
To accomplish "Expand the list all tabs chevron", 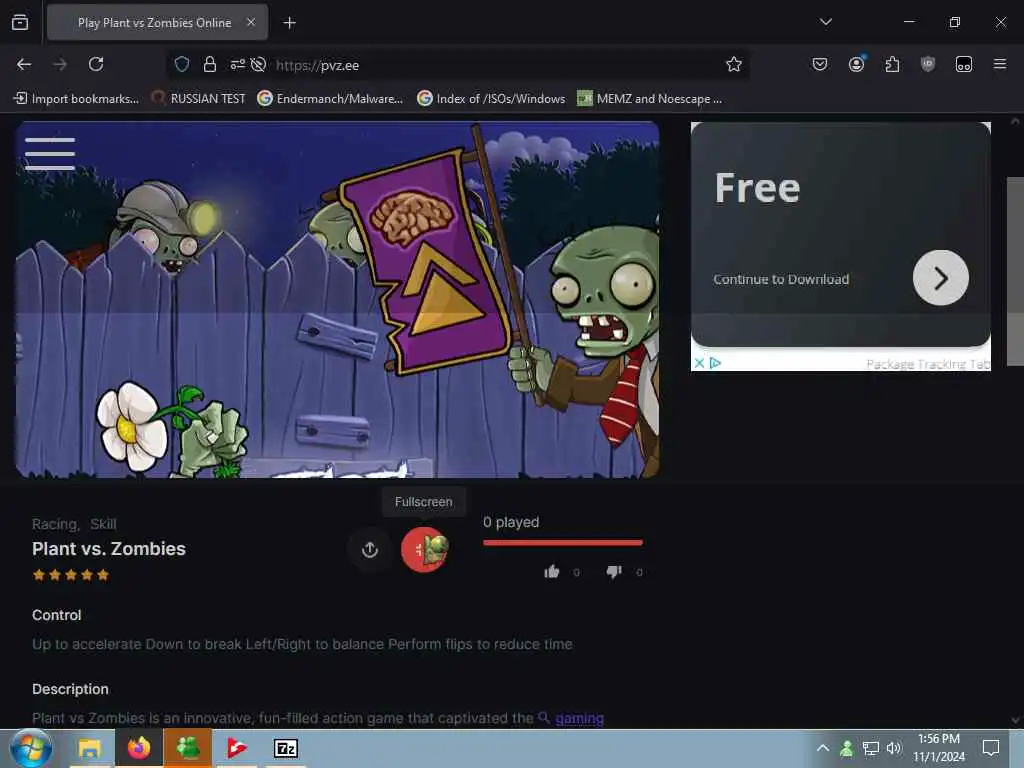I will pyautogui.click(x=825, y=22).
